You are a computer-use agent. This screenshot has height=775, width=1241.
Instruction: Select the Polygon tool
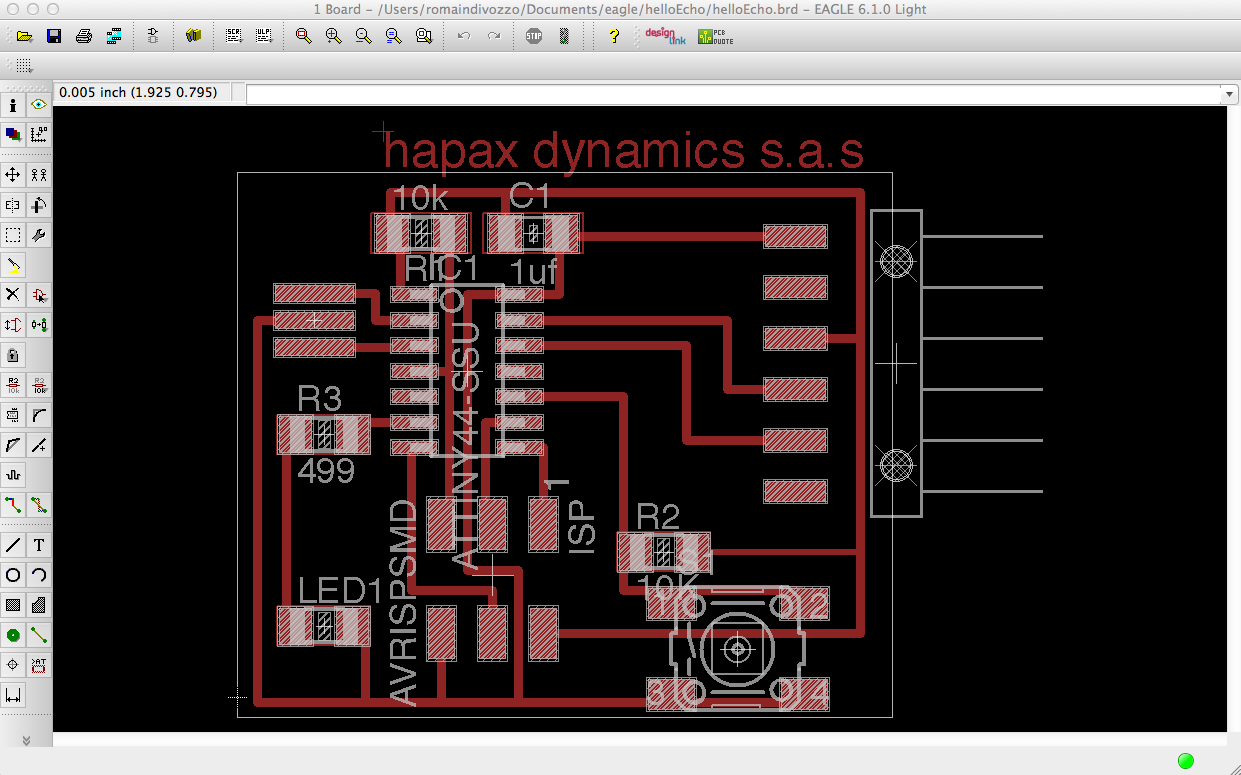tap(39, 604)
